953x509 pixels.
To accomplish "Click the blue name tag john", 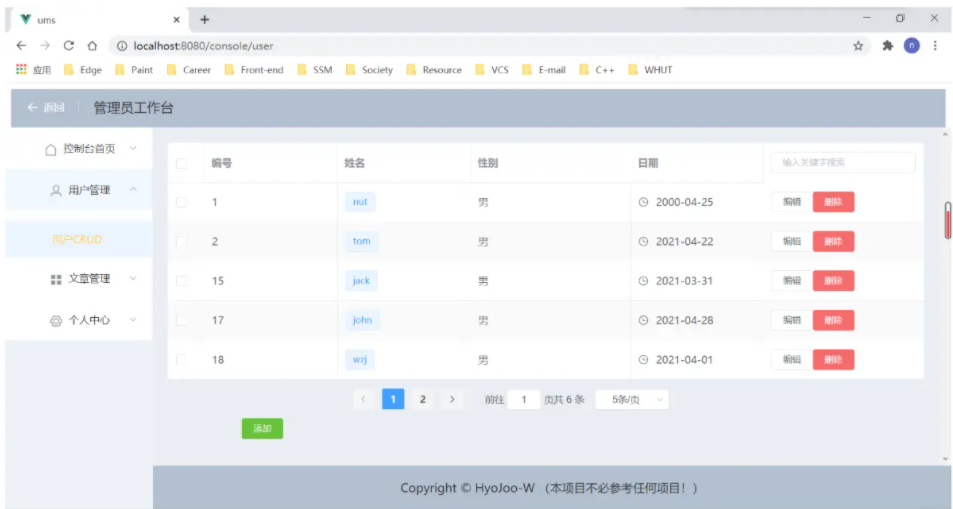I will (362, 320).
